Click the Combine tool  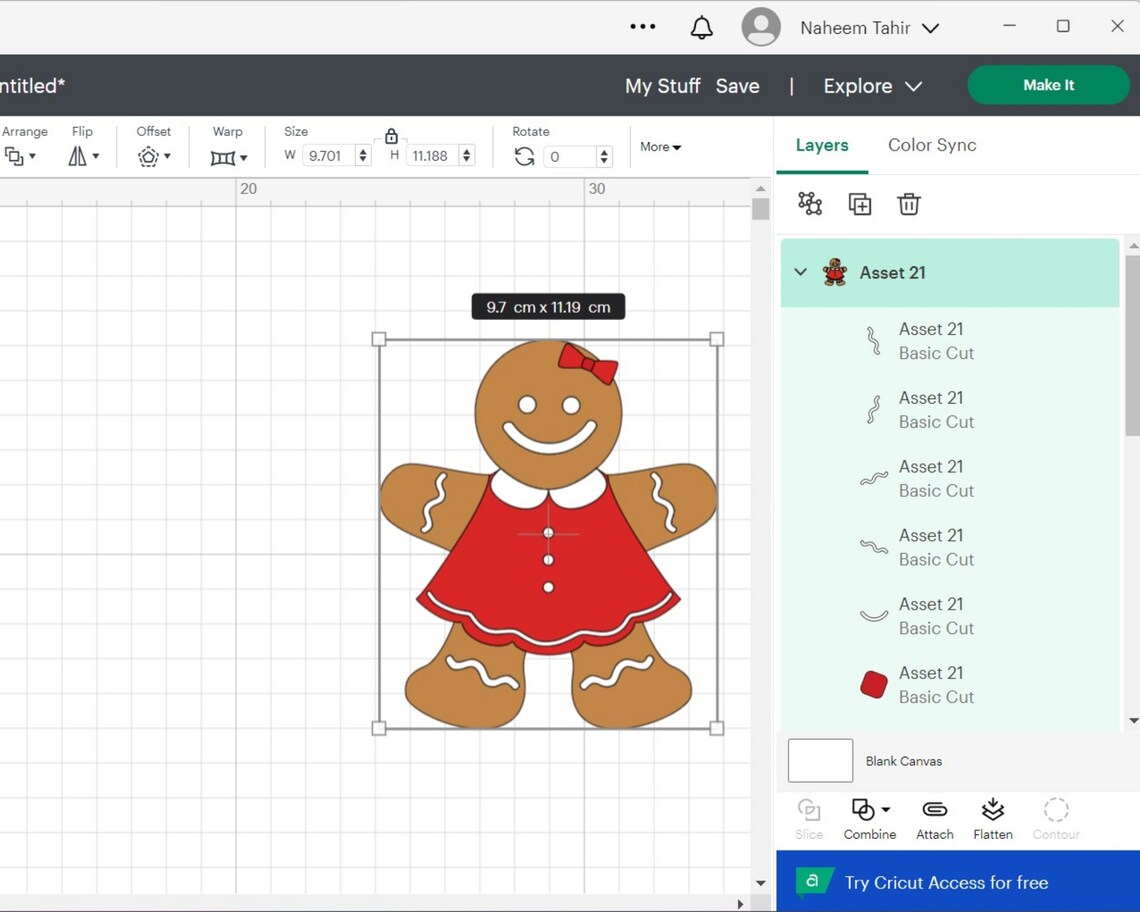click(x=866, y=817)
